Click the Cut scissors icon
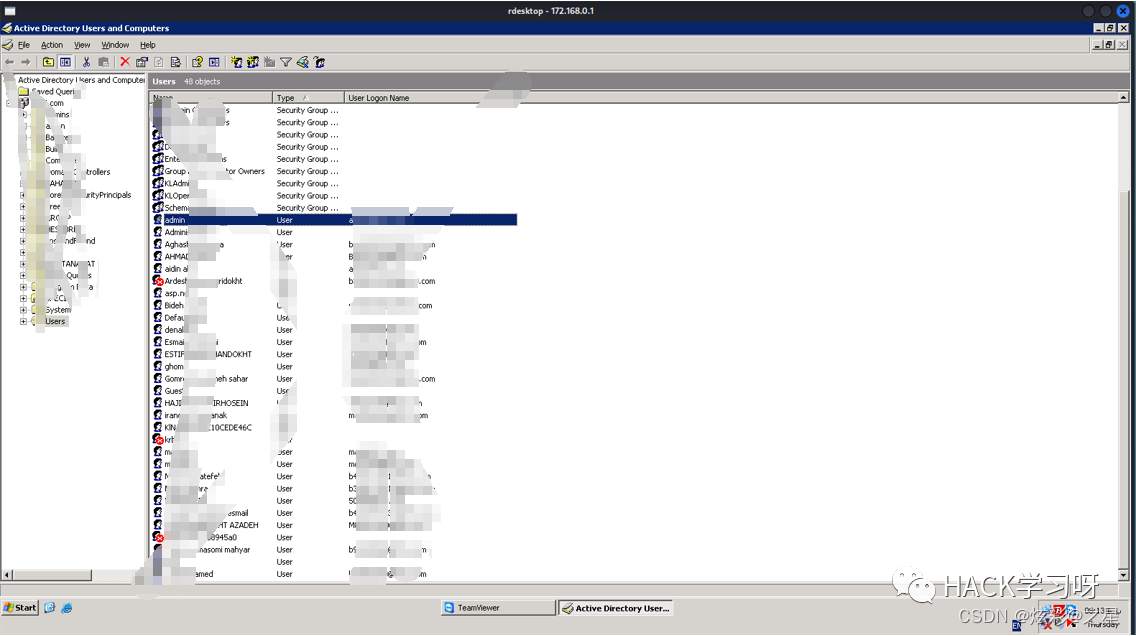 point(86,62)
